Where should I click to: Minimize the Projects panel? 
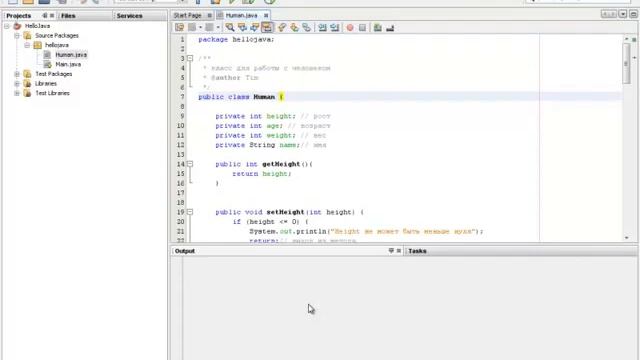44,16
